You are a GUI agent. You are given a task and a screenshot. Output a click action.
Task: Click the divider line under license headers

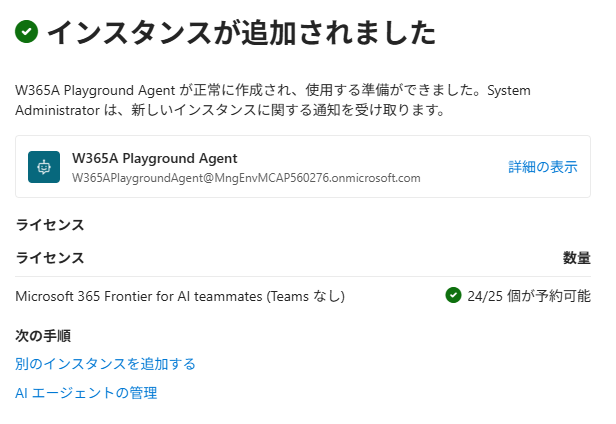click(303, 276)
